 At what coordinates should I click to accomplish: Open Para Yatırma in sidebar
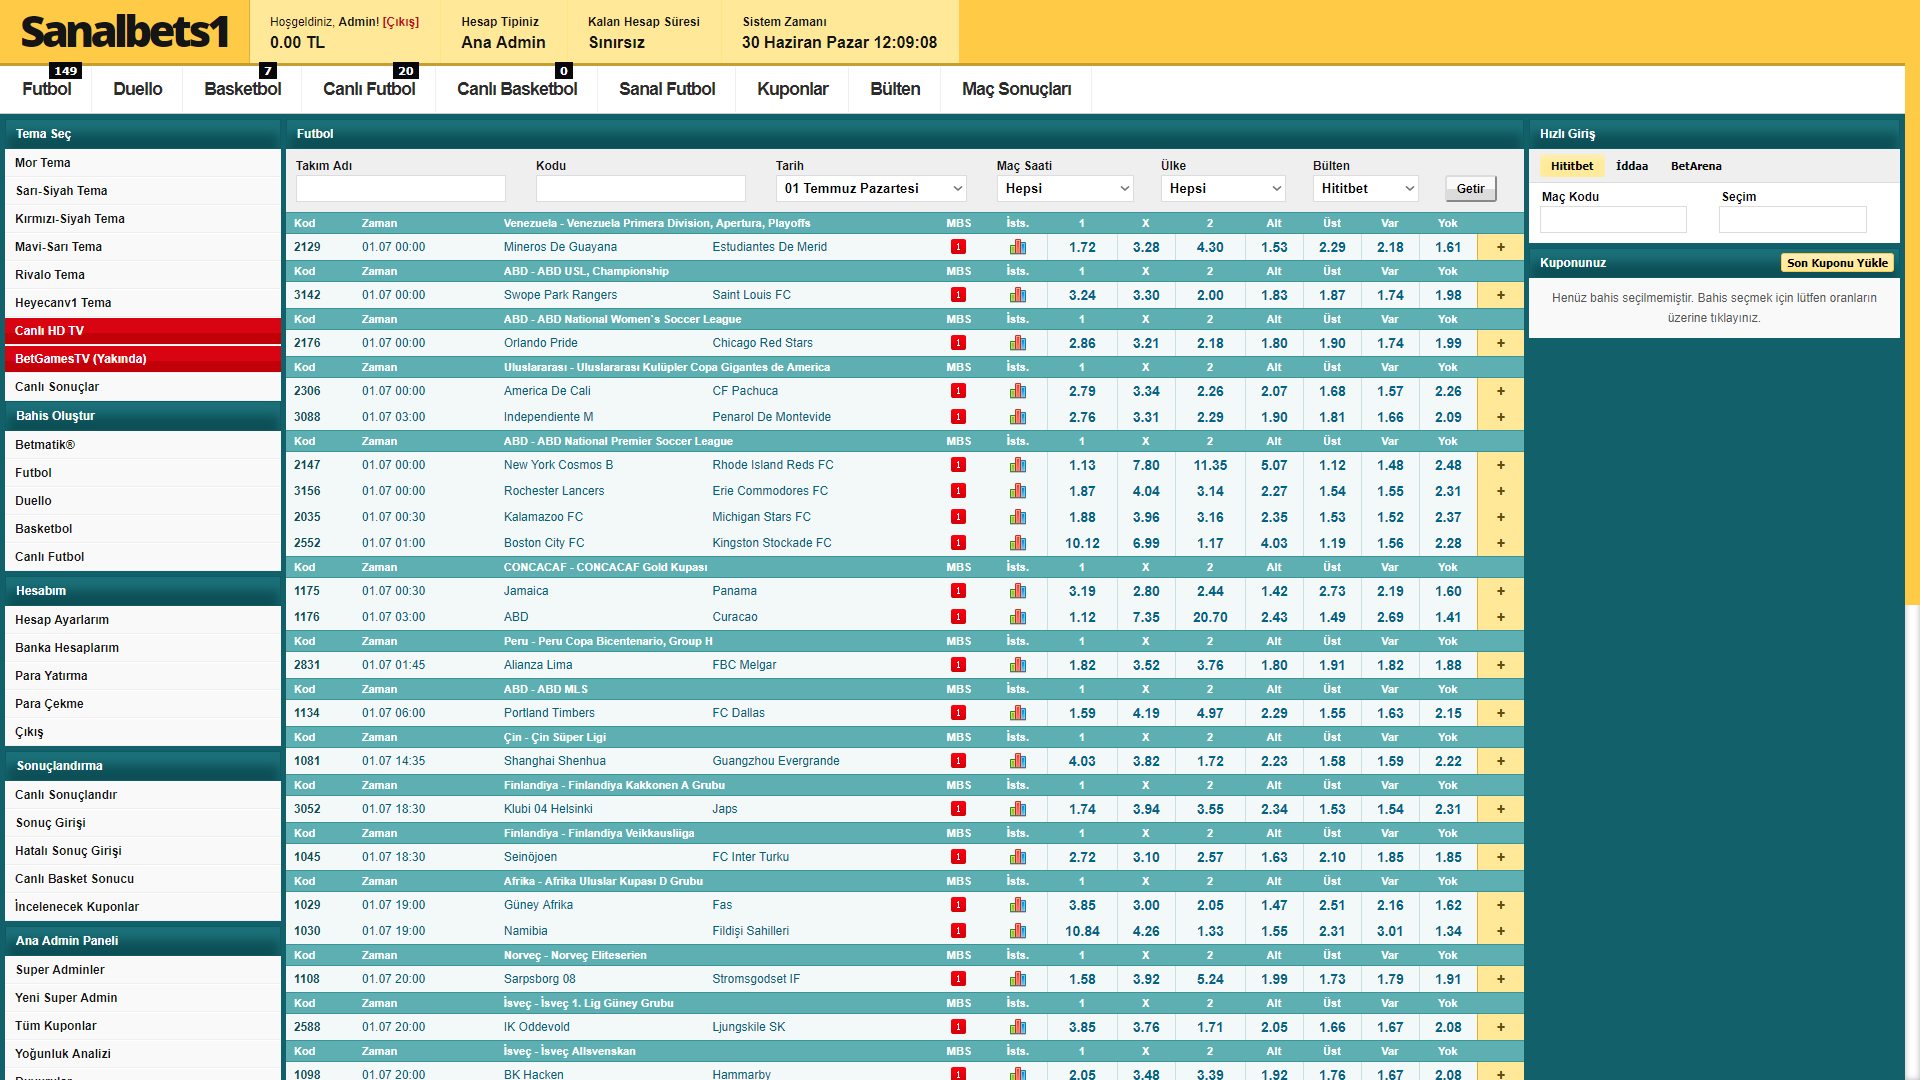point(143,676)
